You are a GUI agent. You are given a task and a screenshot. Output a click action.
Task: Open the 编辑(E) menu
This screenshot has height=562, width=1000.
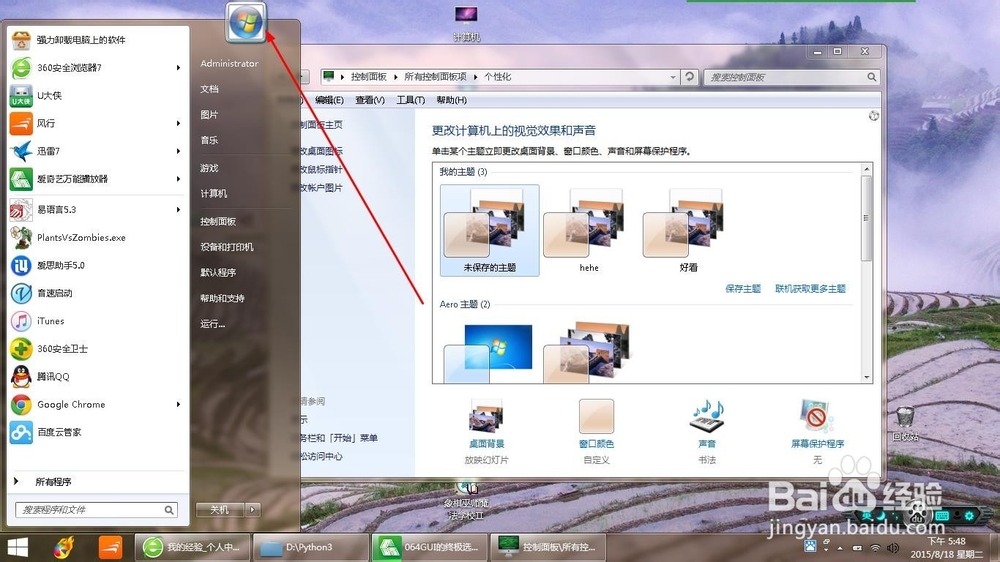tap(329, 100)
